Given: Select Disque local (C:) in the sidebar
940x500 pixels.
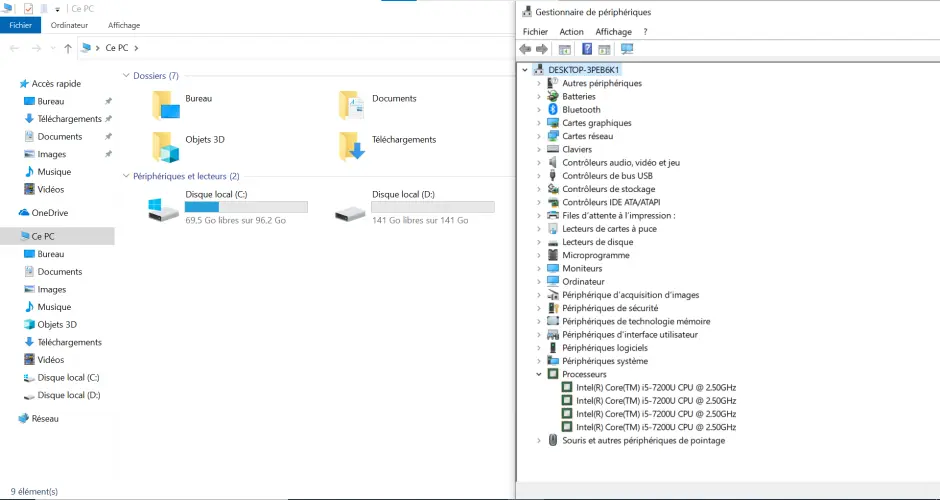Looking at the screenshot, I should coord(68,378).
